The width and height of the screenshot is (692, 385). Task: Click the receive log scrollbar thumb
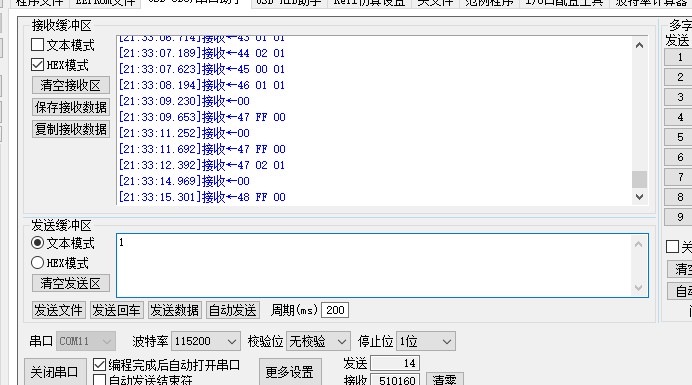coord(639,180)
